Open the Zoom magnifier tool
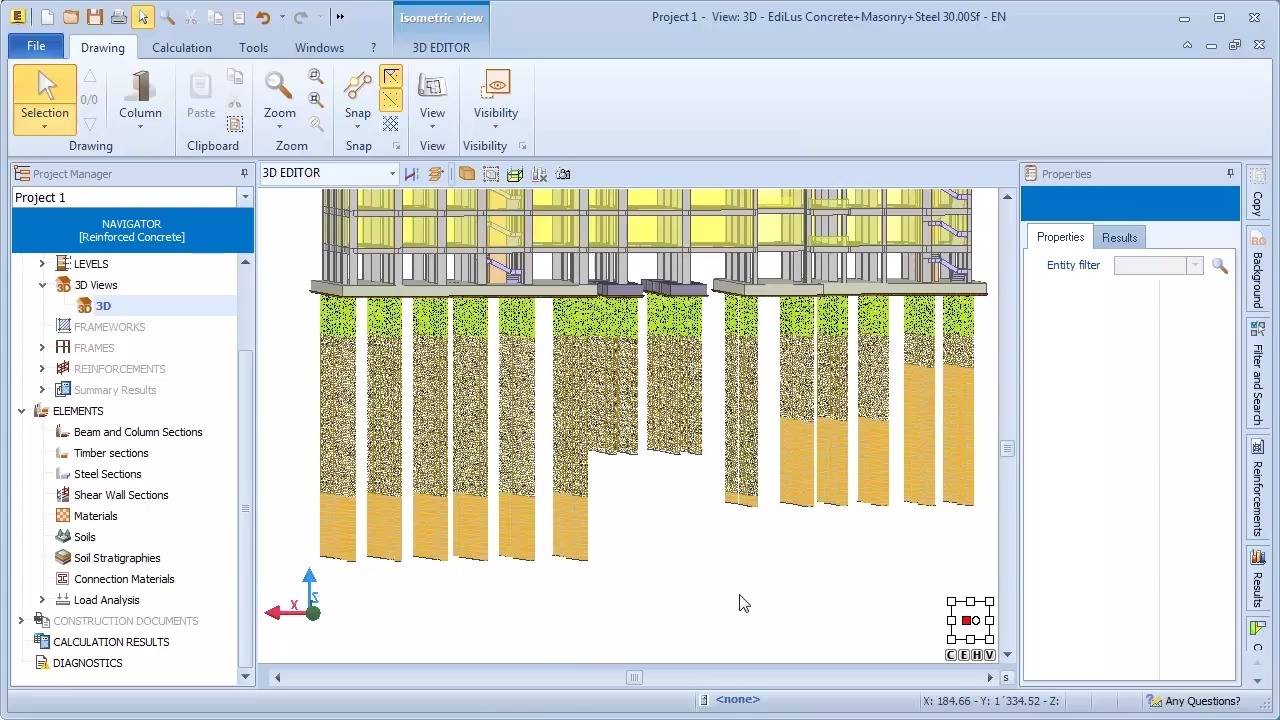 pos(279,99)
